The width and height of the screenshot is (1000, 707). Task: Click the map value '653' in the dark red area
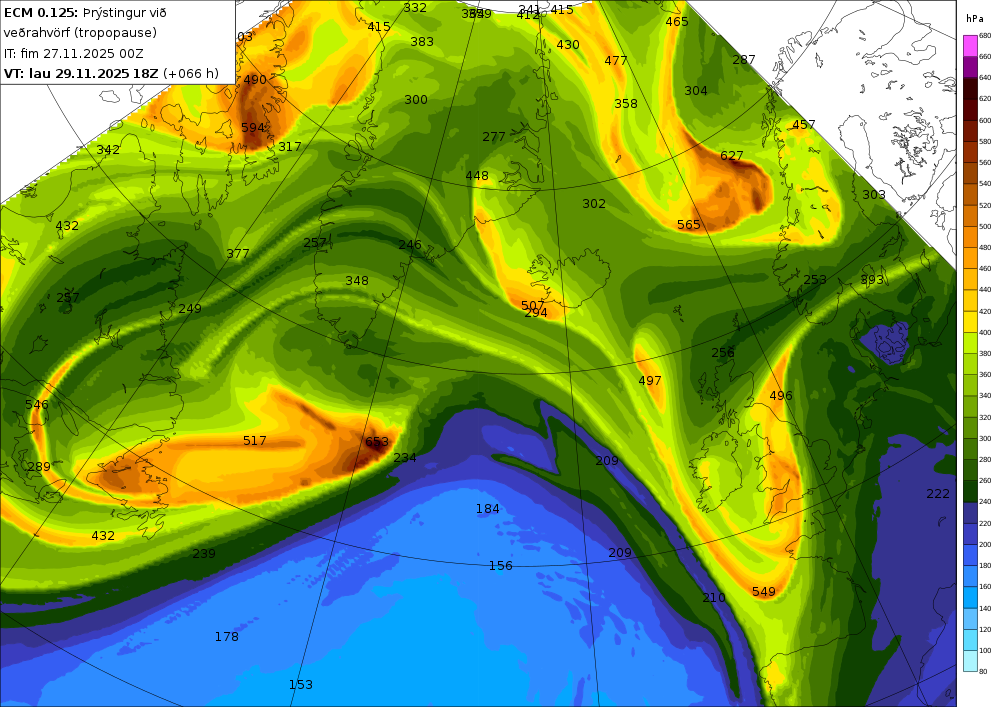[377, 442]
